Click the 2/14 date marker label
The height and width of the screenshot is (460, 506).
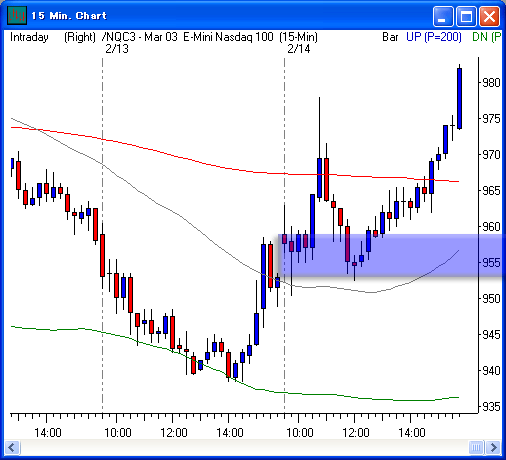pos(299,49)
